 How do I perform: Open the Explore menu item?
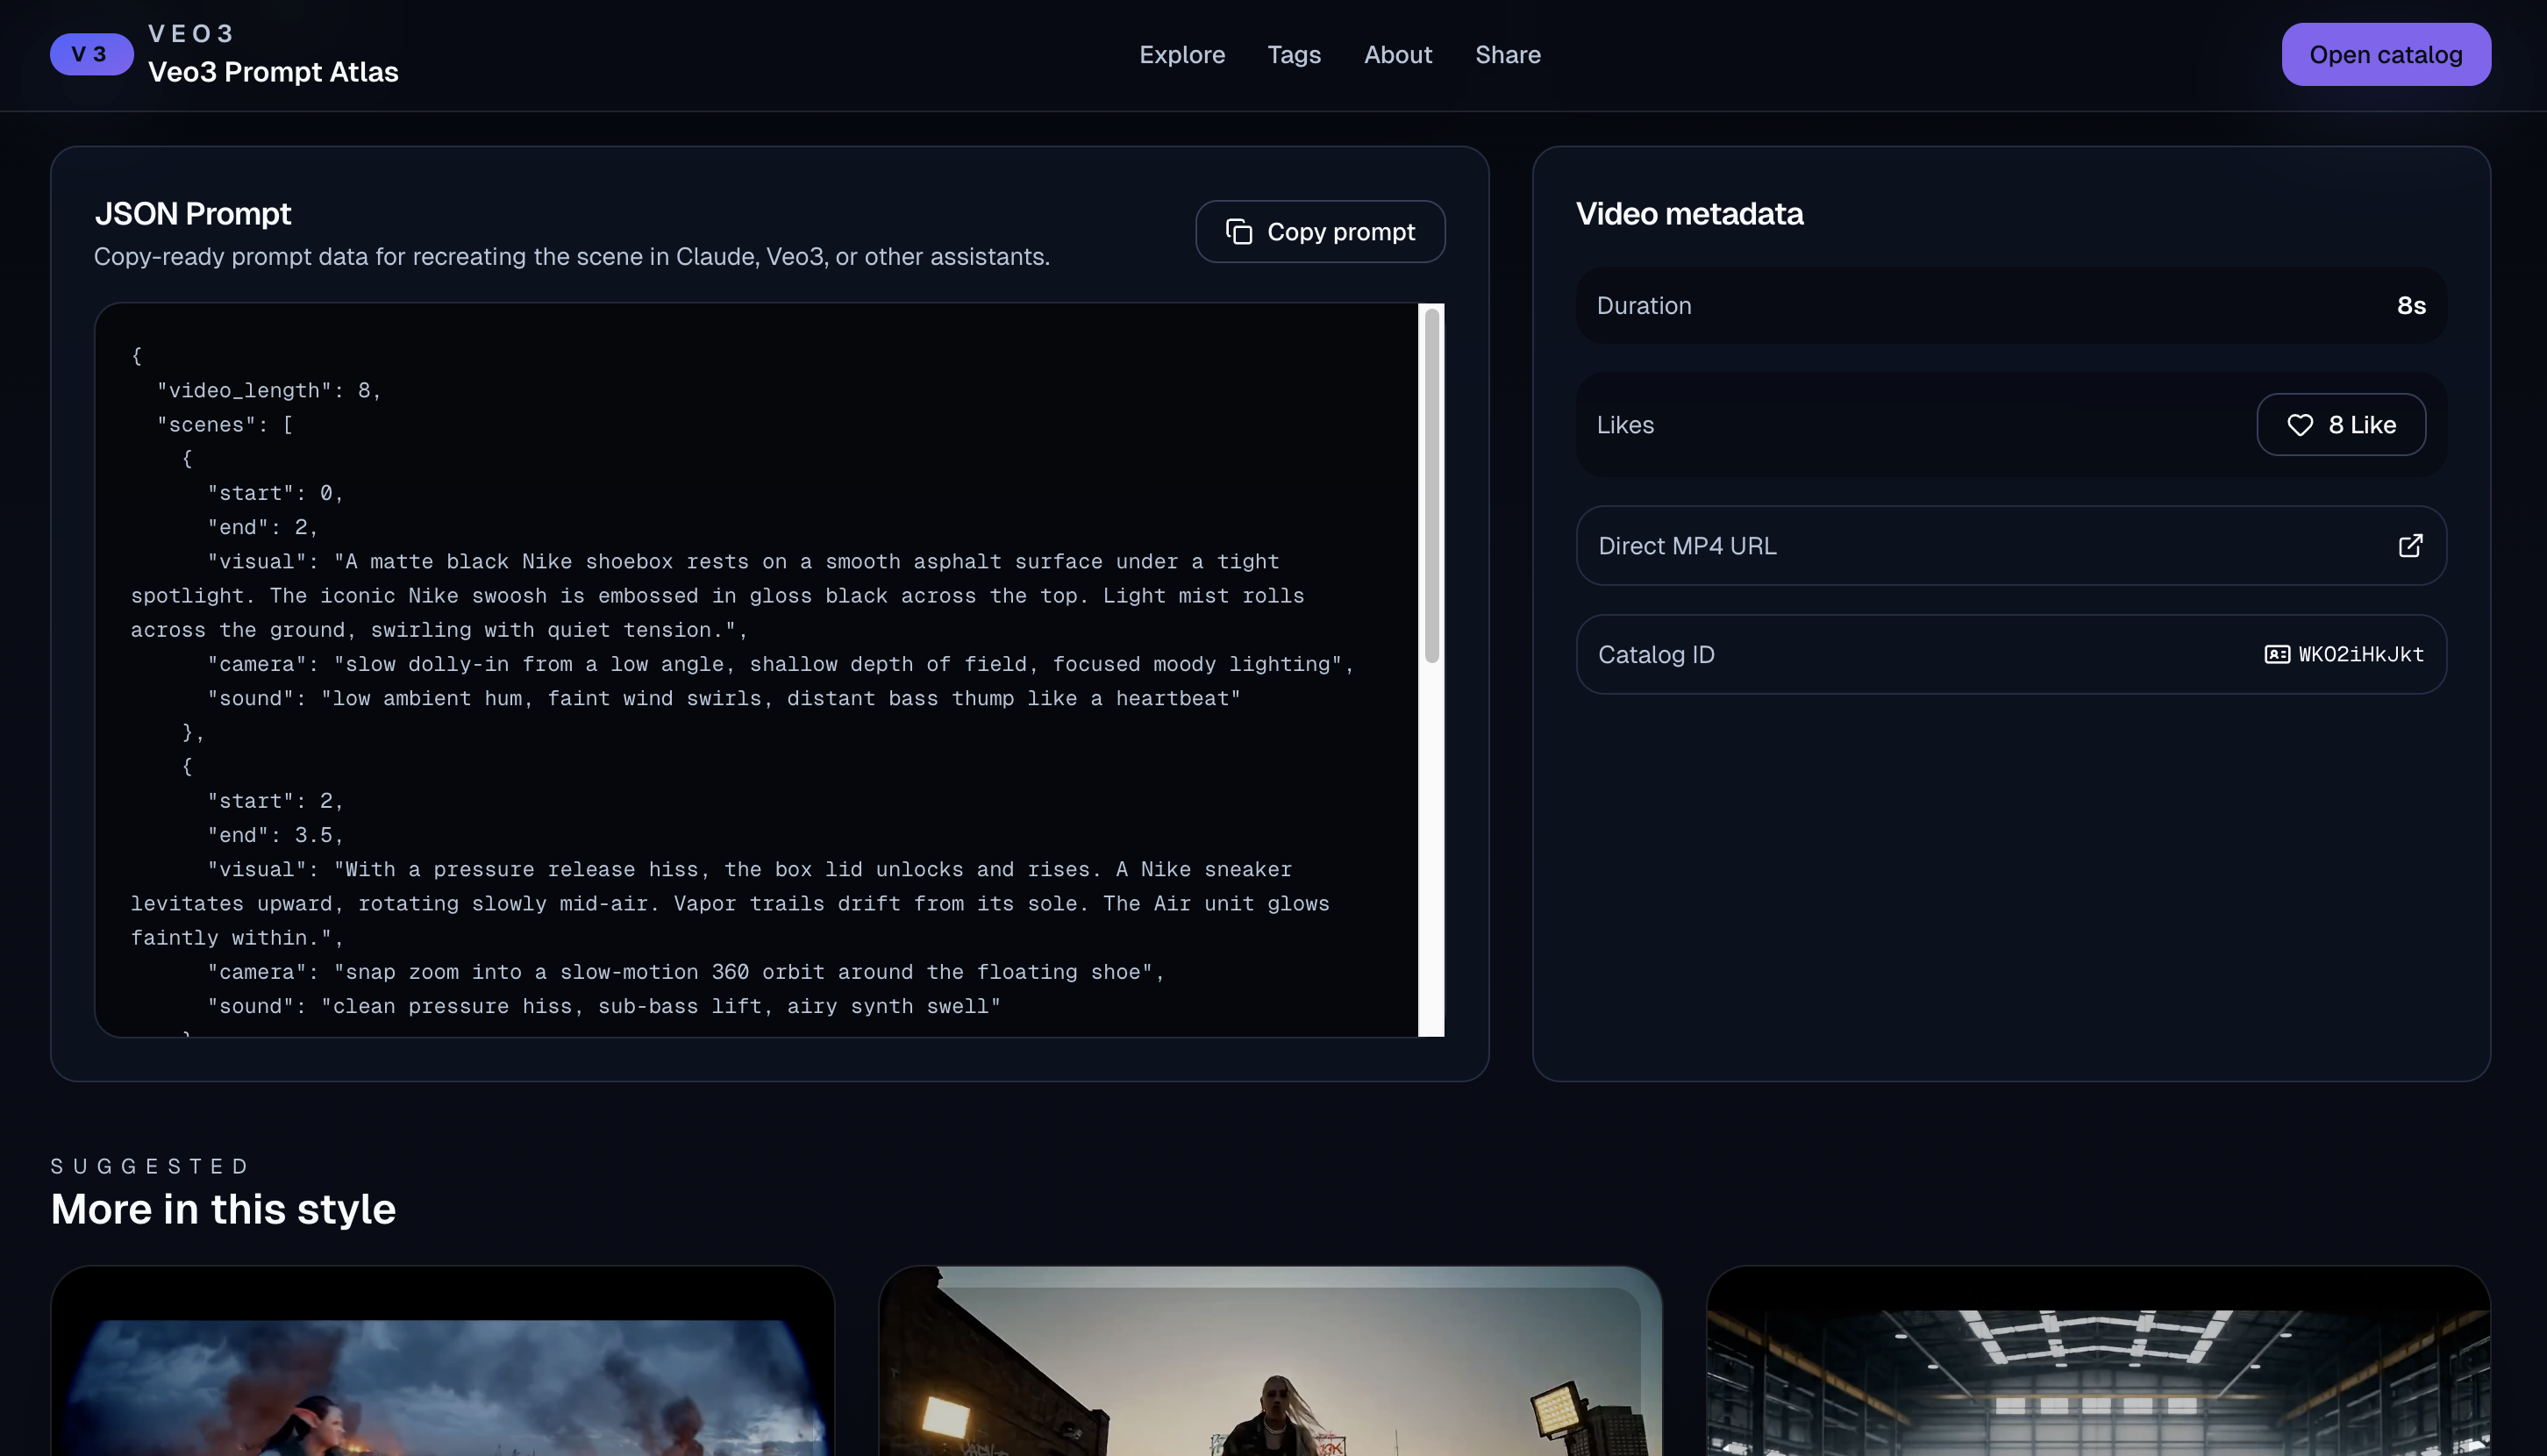coord(1181,55)
